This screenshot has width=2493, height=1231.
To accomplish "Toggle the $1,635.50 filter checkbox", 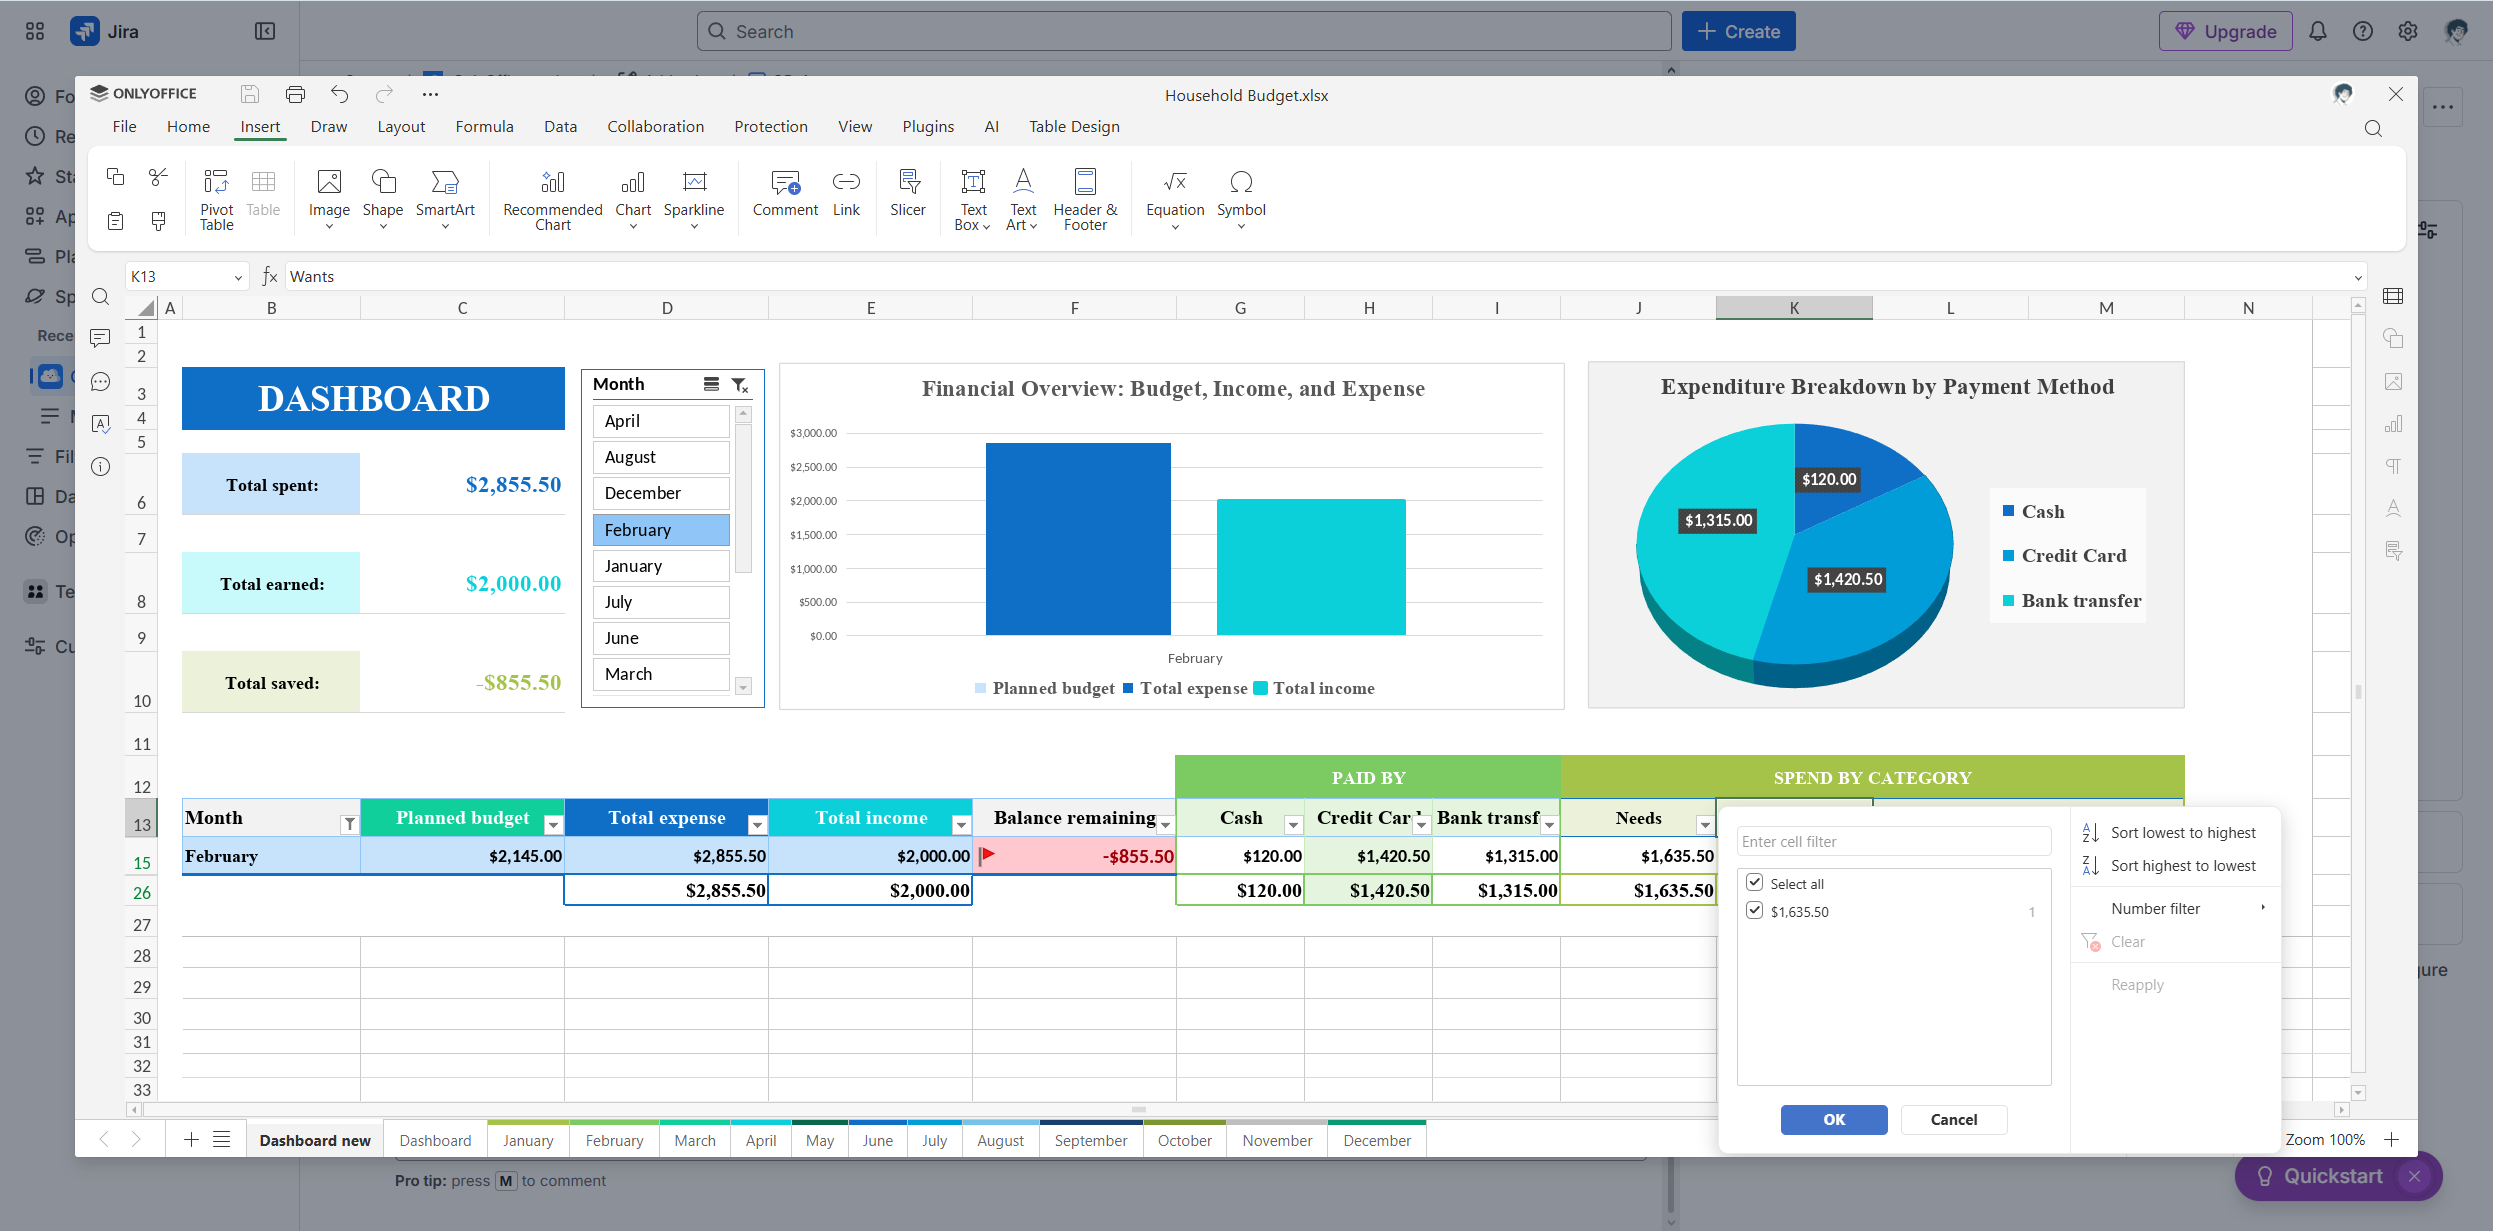I will 1756,909.
